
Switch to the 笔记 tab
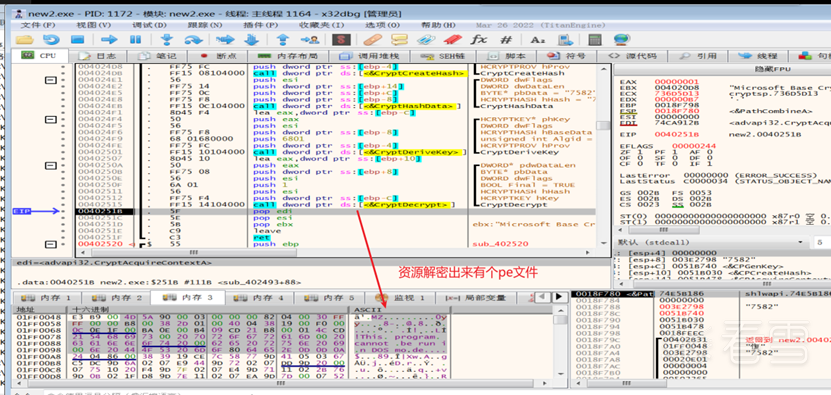(x=157, y=56)
